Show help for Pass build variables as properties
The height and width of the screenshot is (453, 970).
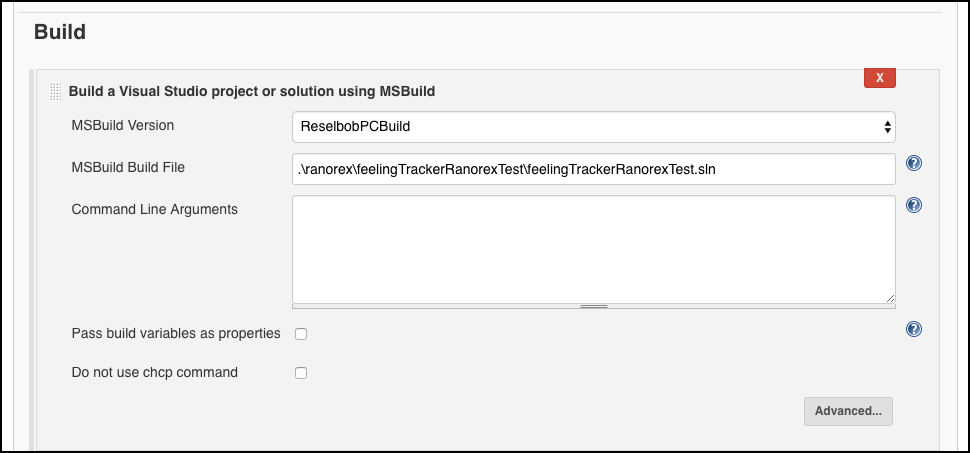[x=914, y=329]
